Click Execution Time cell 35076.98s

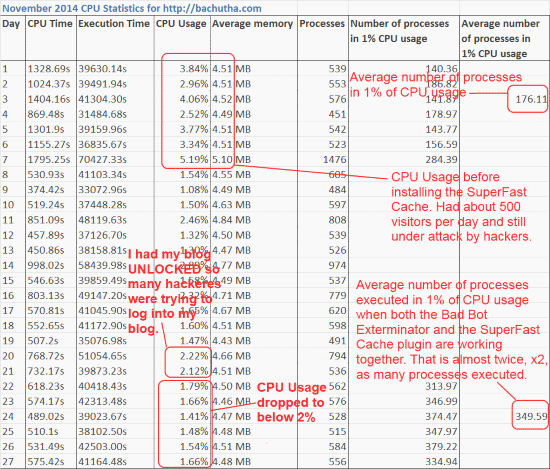(102, 341)
